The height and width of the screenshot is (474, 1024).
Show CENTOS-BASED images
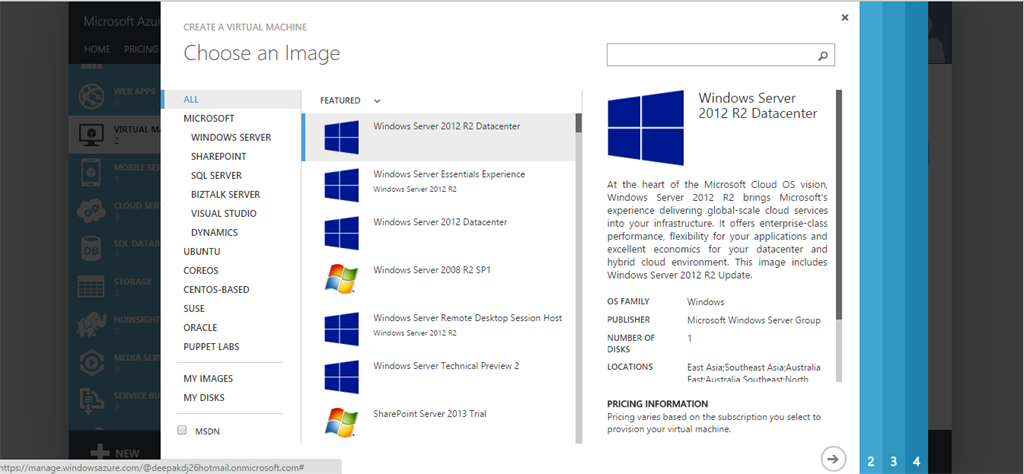[x=216, y=289]
